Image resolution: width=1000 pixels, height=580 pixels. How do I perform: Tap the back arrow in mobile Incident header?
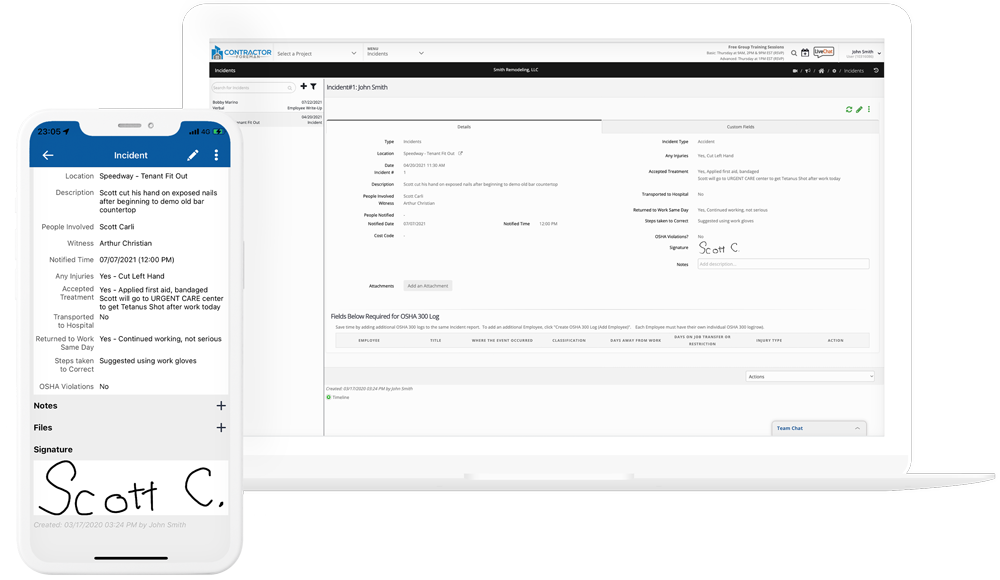click(x=47, y=156)
